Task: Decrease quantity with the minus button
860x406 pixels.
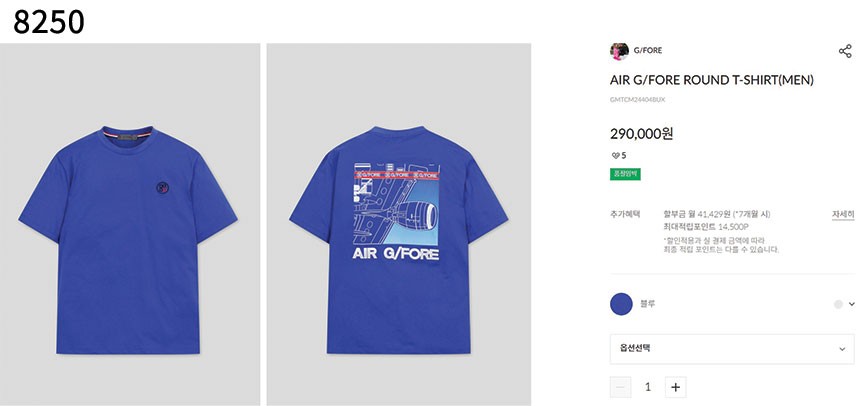Action: pyautogui.click(x=621, y=387)
